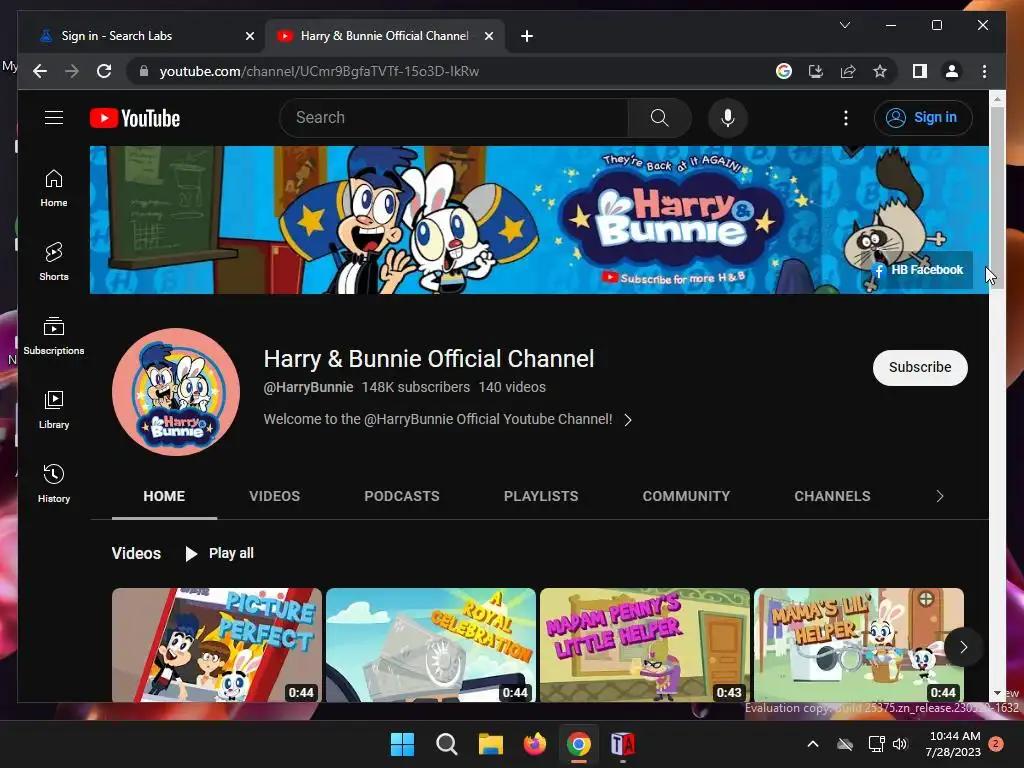Screen dimensions: 1024x768
Task: Go to Home in the sidebar
Action: pyautogui.click(x=54, y=188)
